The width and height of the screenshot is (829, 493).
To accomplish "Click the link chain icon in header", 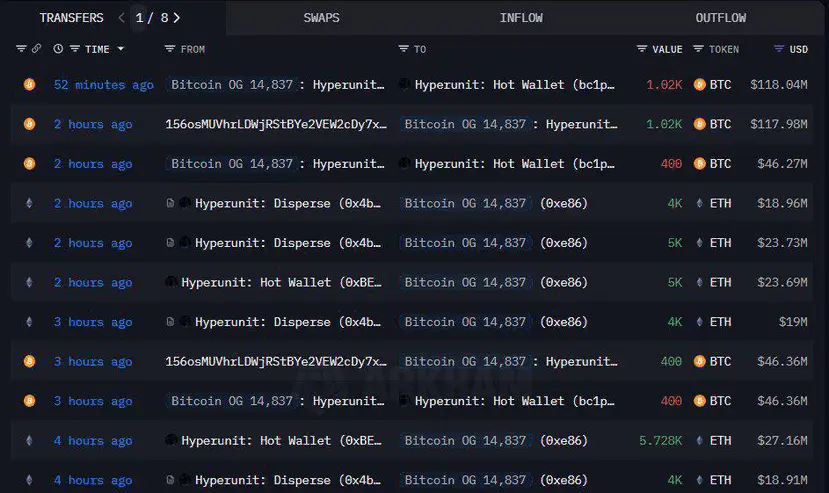I will click(36, 49).
